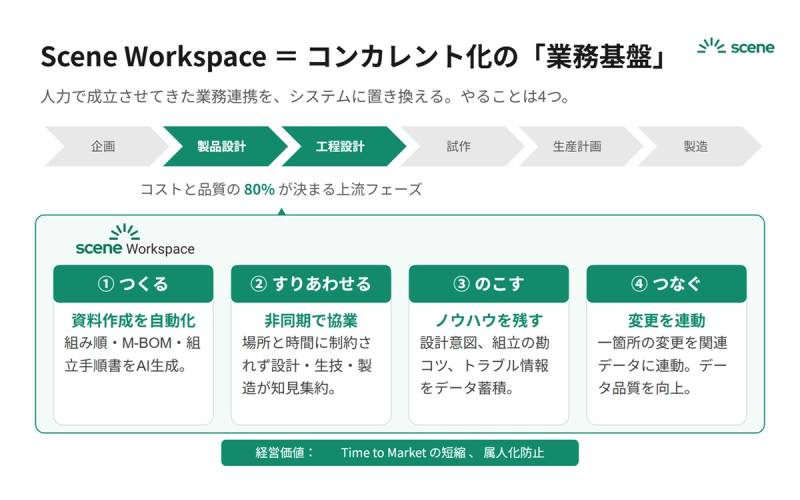Click the heading 非同期で協業

click(x=311, y=320)
